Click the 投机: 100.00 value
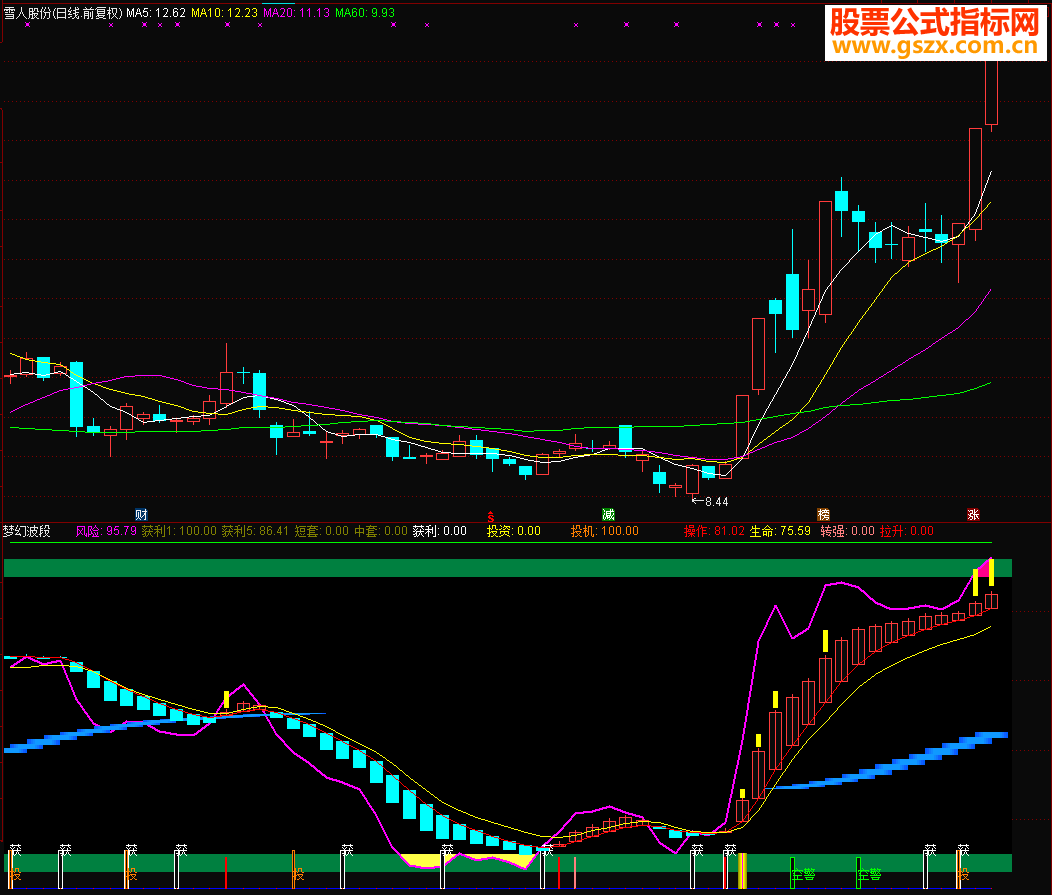This screenshot has height=895, width=1052. point(604,531)
